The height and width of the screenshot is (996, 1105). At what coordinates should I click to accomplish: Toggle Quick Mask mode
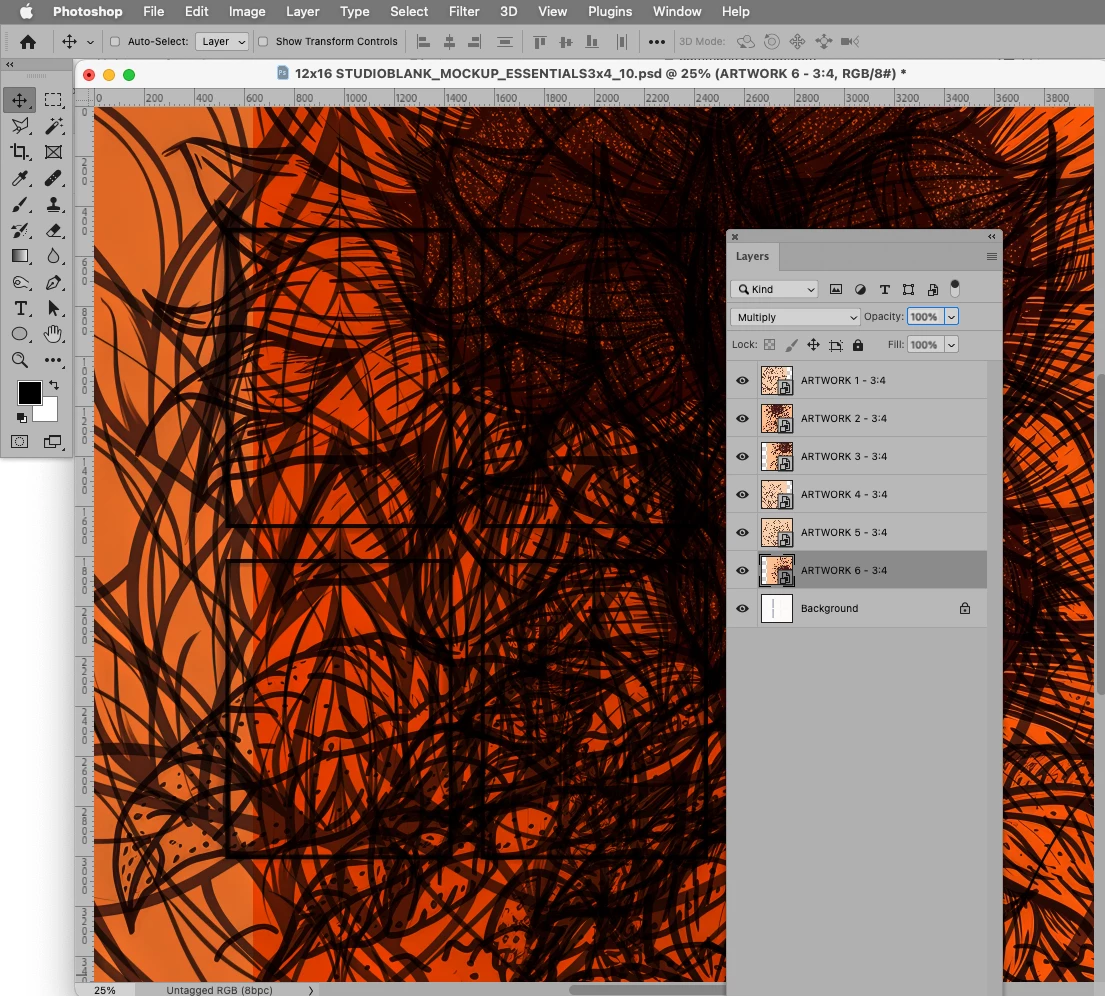[20, 442]
